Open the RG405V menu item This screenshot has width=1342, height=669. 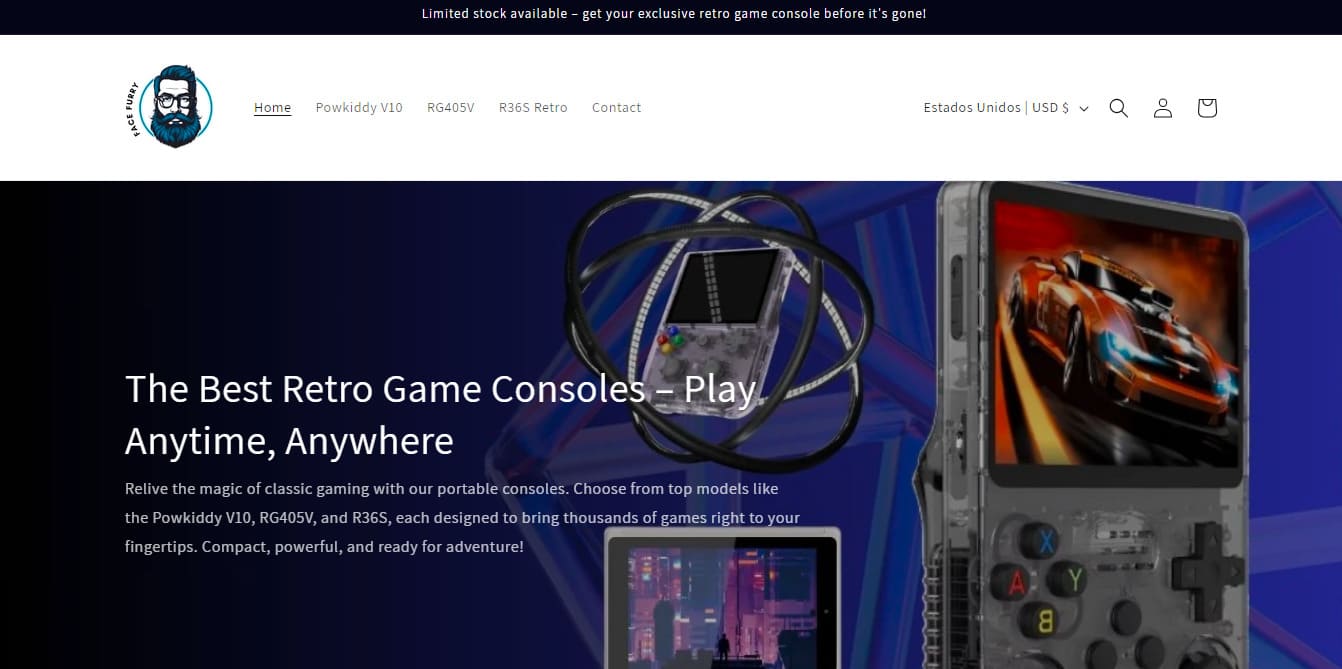point(451,108)
